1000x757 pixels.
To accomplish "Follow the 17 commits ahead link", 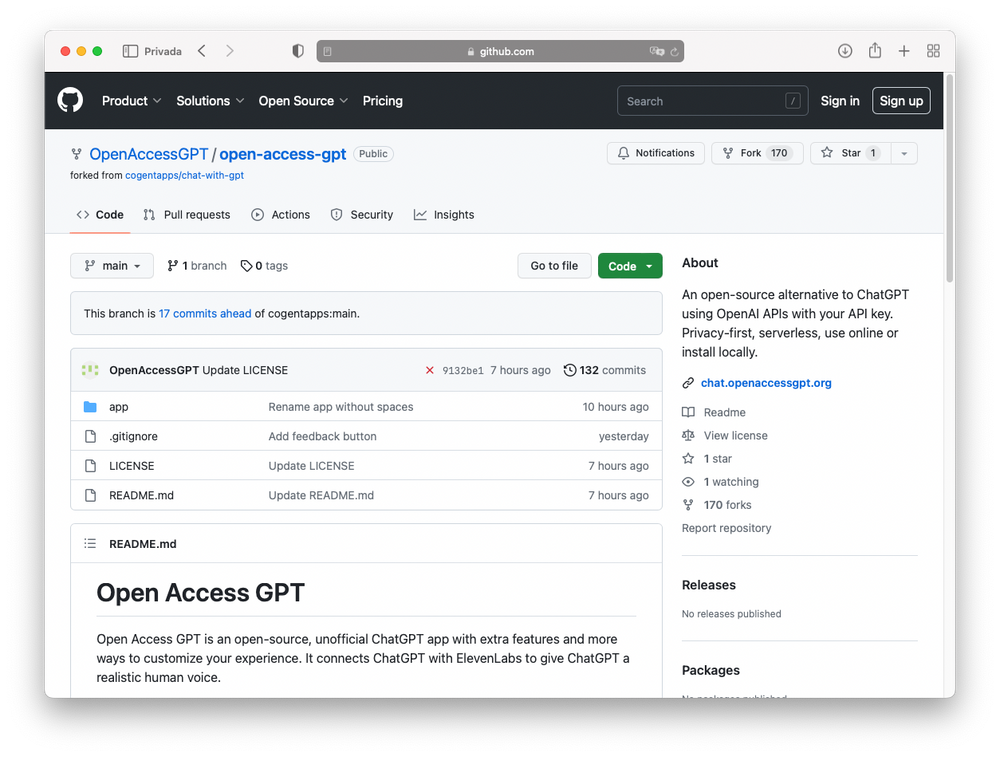I will point(205,313).
